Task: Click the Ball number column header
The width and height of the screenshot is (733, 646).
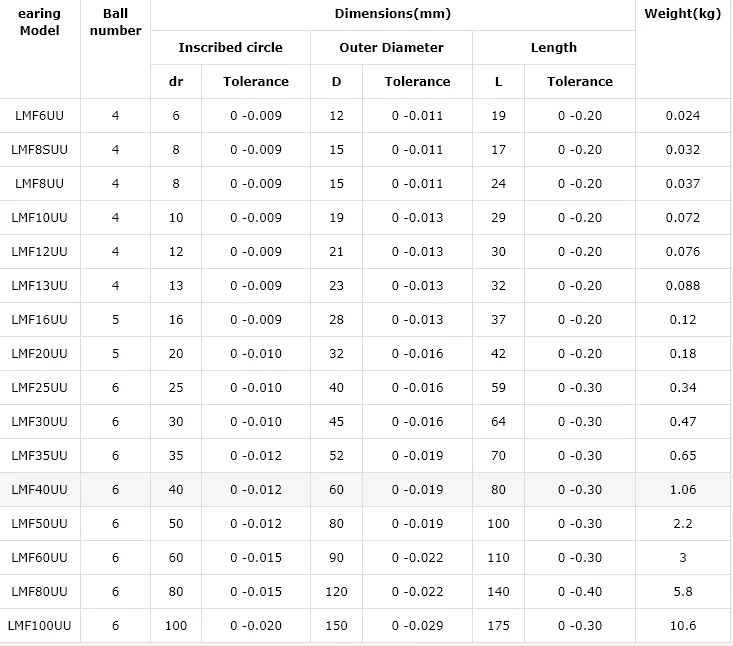Action: coord(116,22)
